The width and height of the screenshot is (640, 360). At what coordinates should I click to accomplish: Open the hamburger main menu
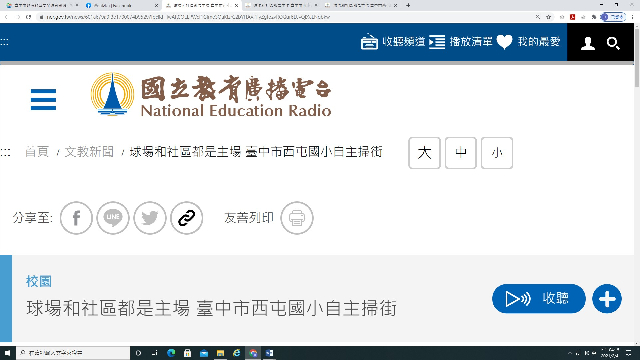pos(43,99)
